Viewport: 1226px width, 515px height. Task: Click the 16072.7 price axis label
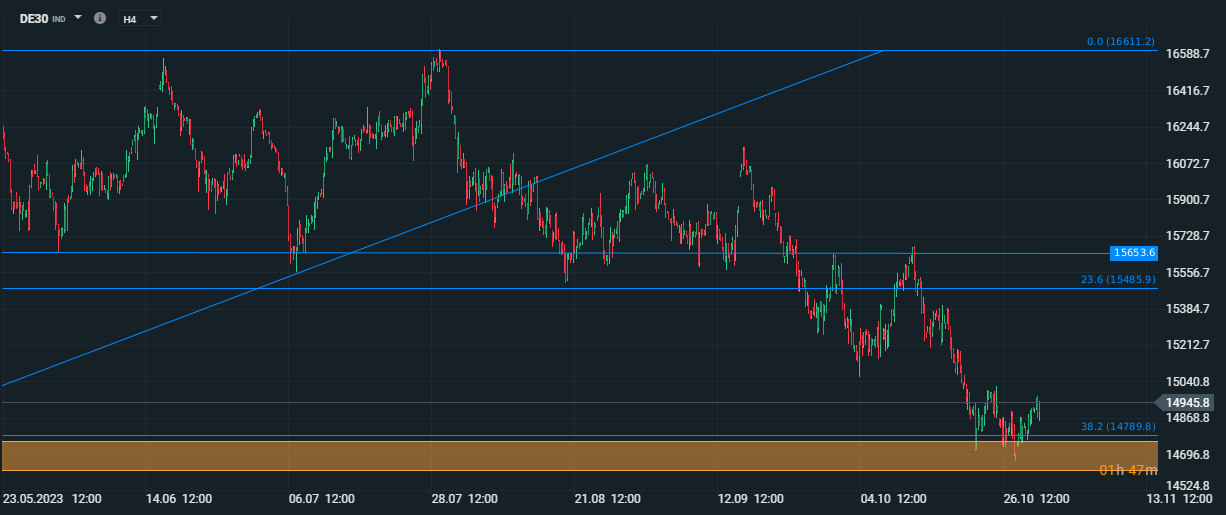point(1188,164)
